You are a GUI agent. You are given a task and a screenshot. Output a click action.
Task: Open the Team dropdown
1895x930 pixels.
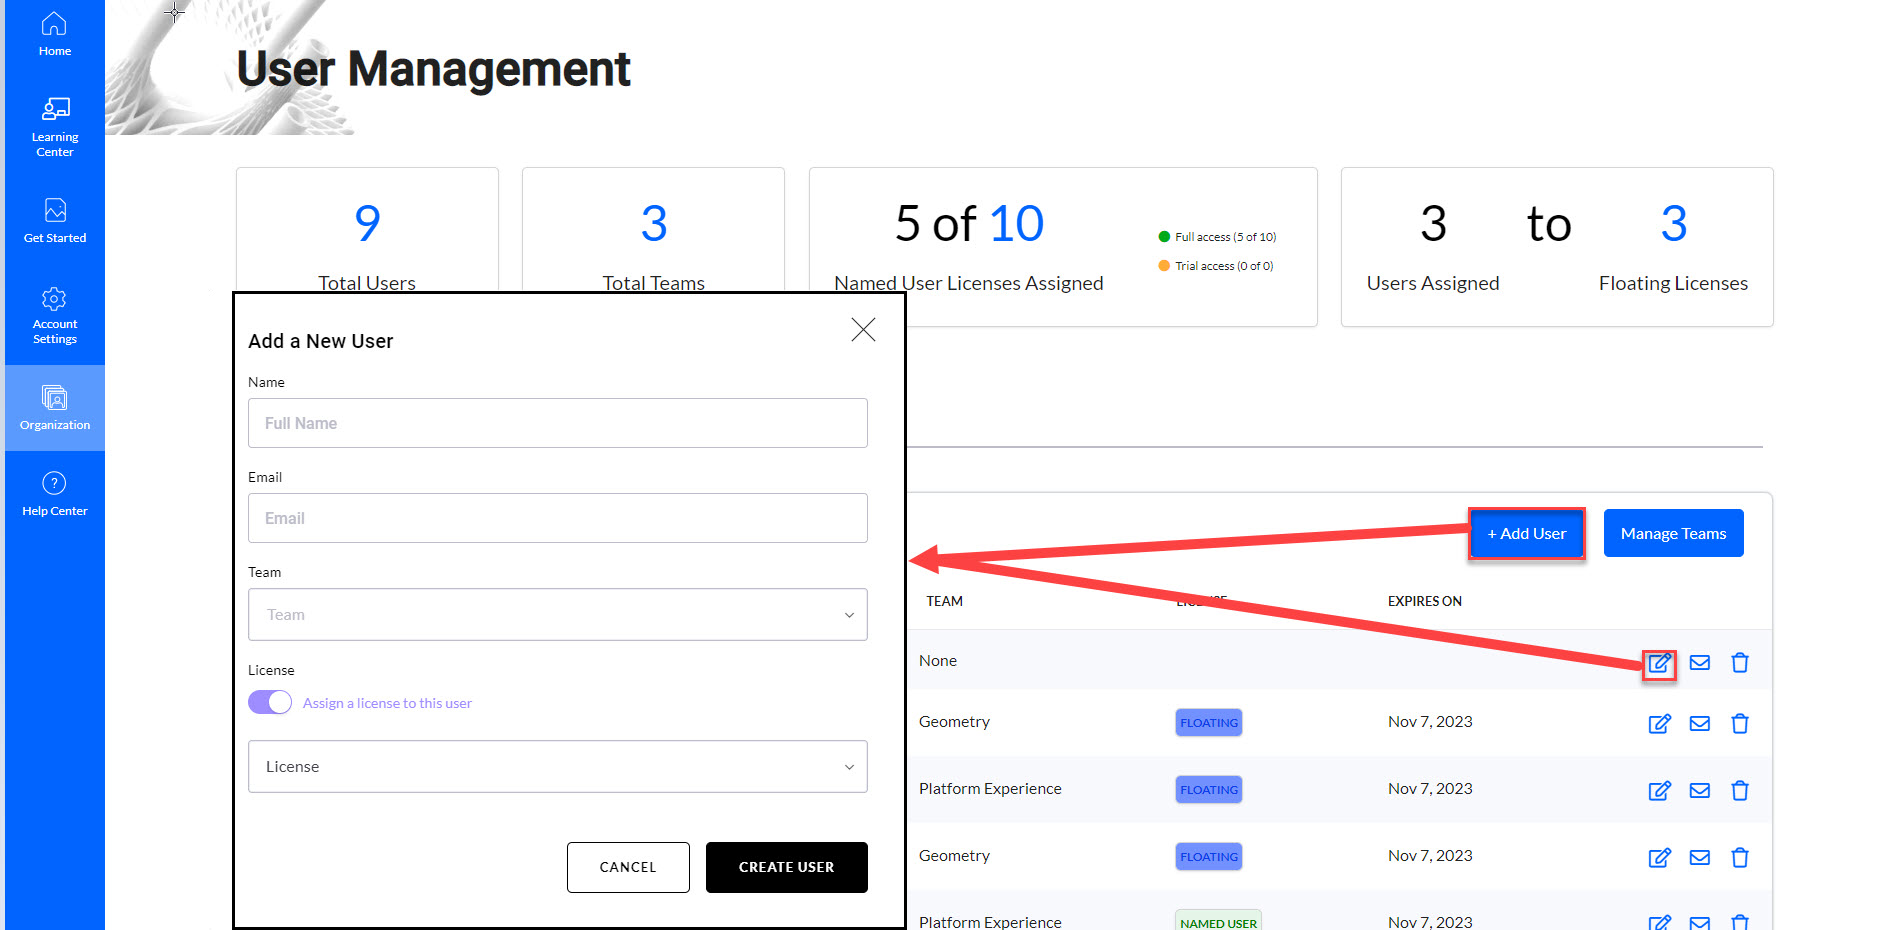(x=558, y=614)
